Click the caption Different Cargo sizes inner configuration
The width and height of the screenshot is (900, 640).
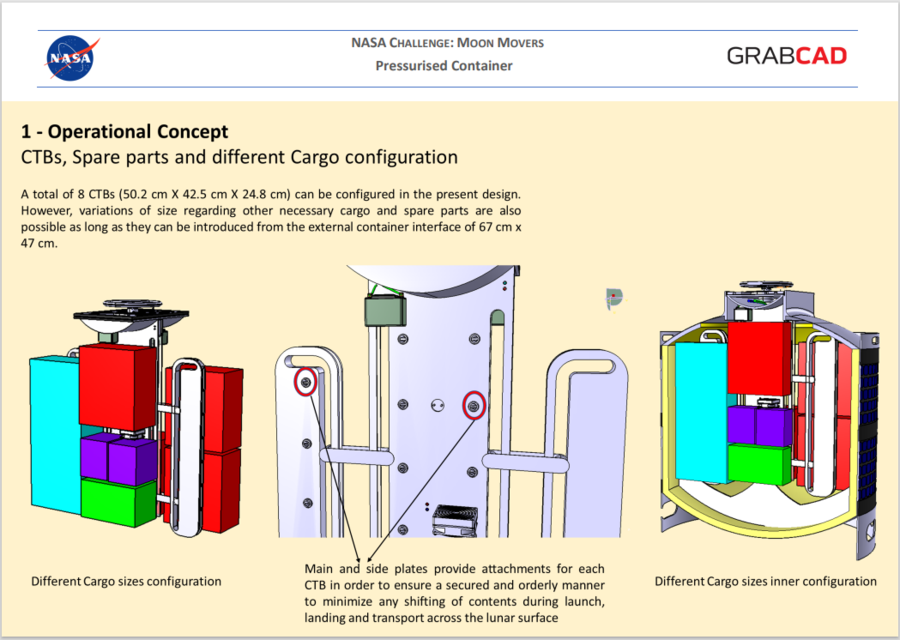pyautogui.click(x=765, y=581)
